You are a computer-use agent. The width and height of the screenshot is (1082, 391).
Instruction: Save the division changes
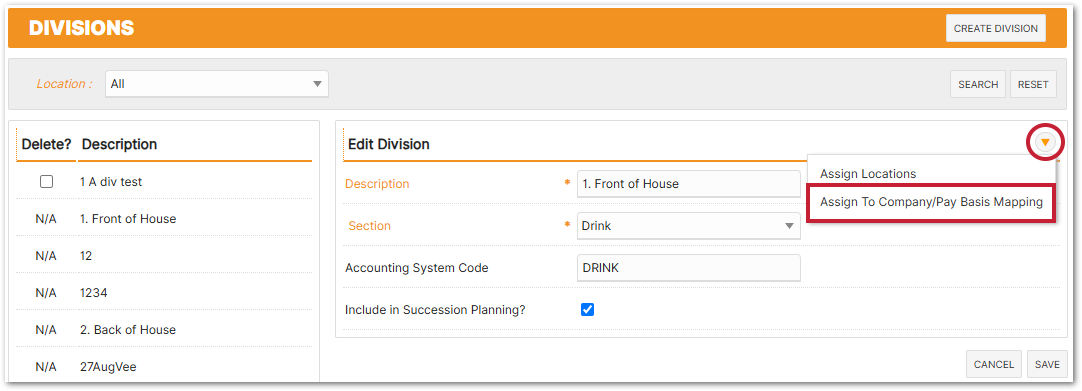pos(1047,365)
